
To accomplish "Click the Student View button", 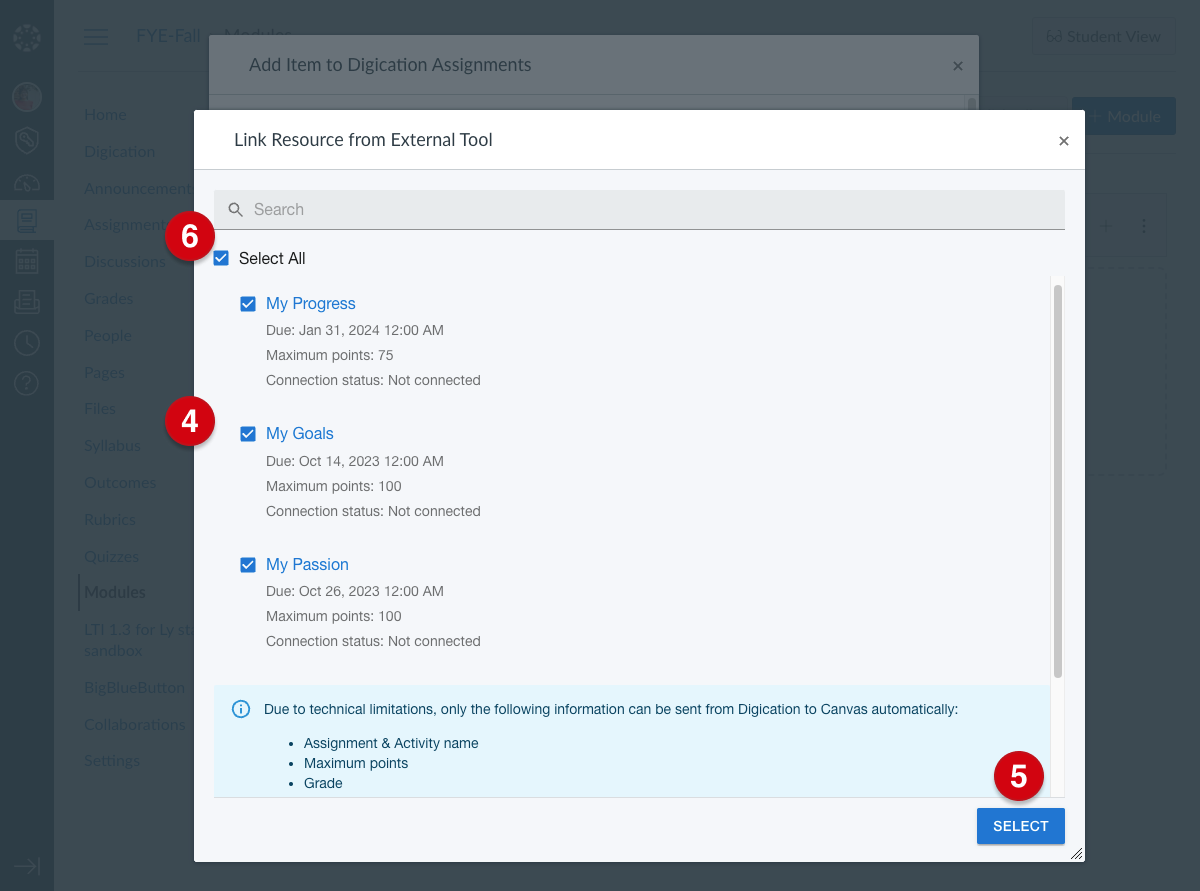I will click(x=1104, y=37).
